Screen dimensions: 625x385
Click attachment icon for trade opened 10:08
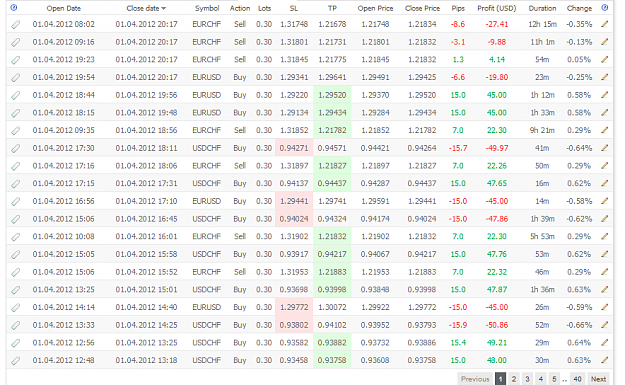click(x=15, y=237)
